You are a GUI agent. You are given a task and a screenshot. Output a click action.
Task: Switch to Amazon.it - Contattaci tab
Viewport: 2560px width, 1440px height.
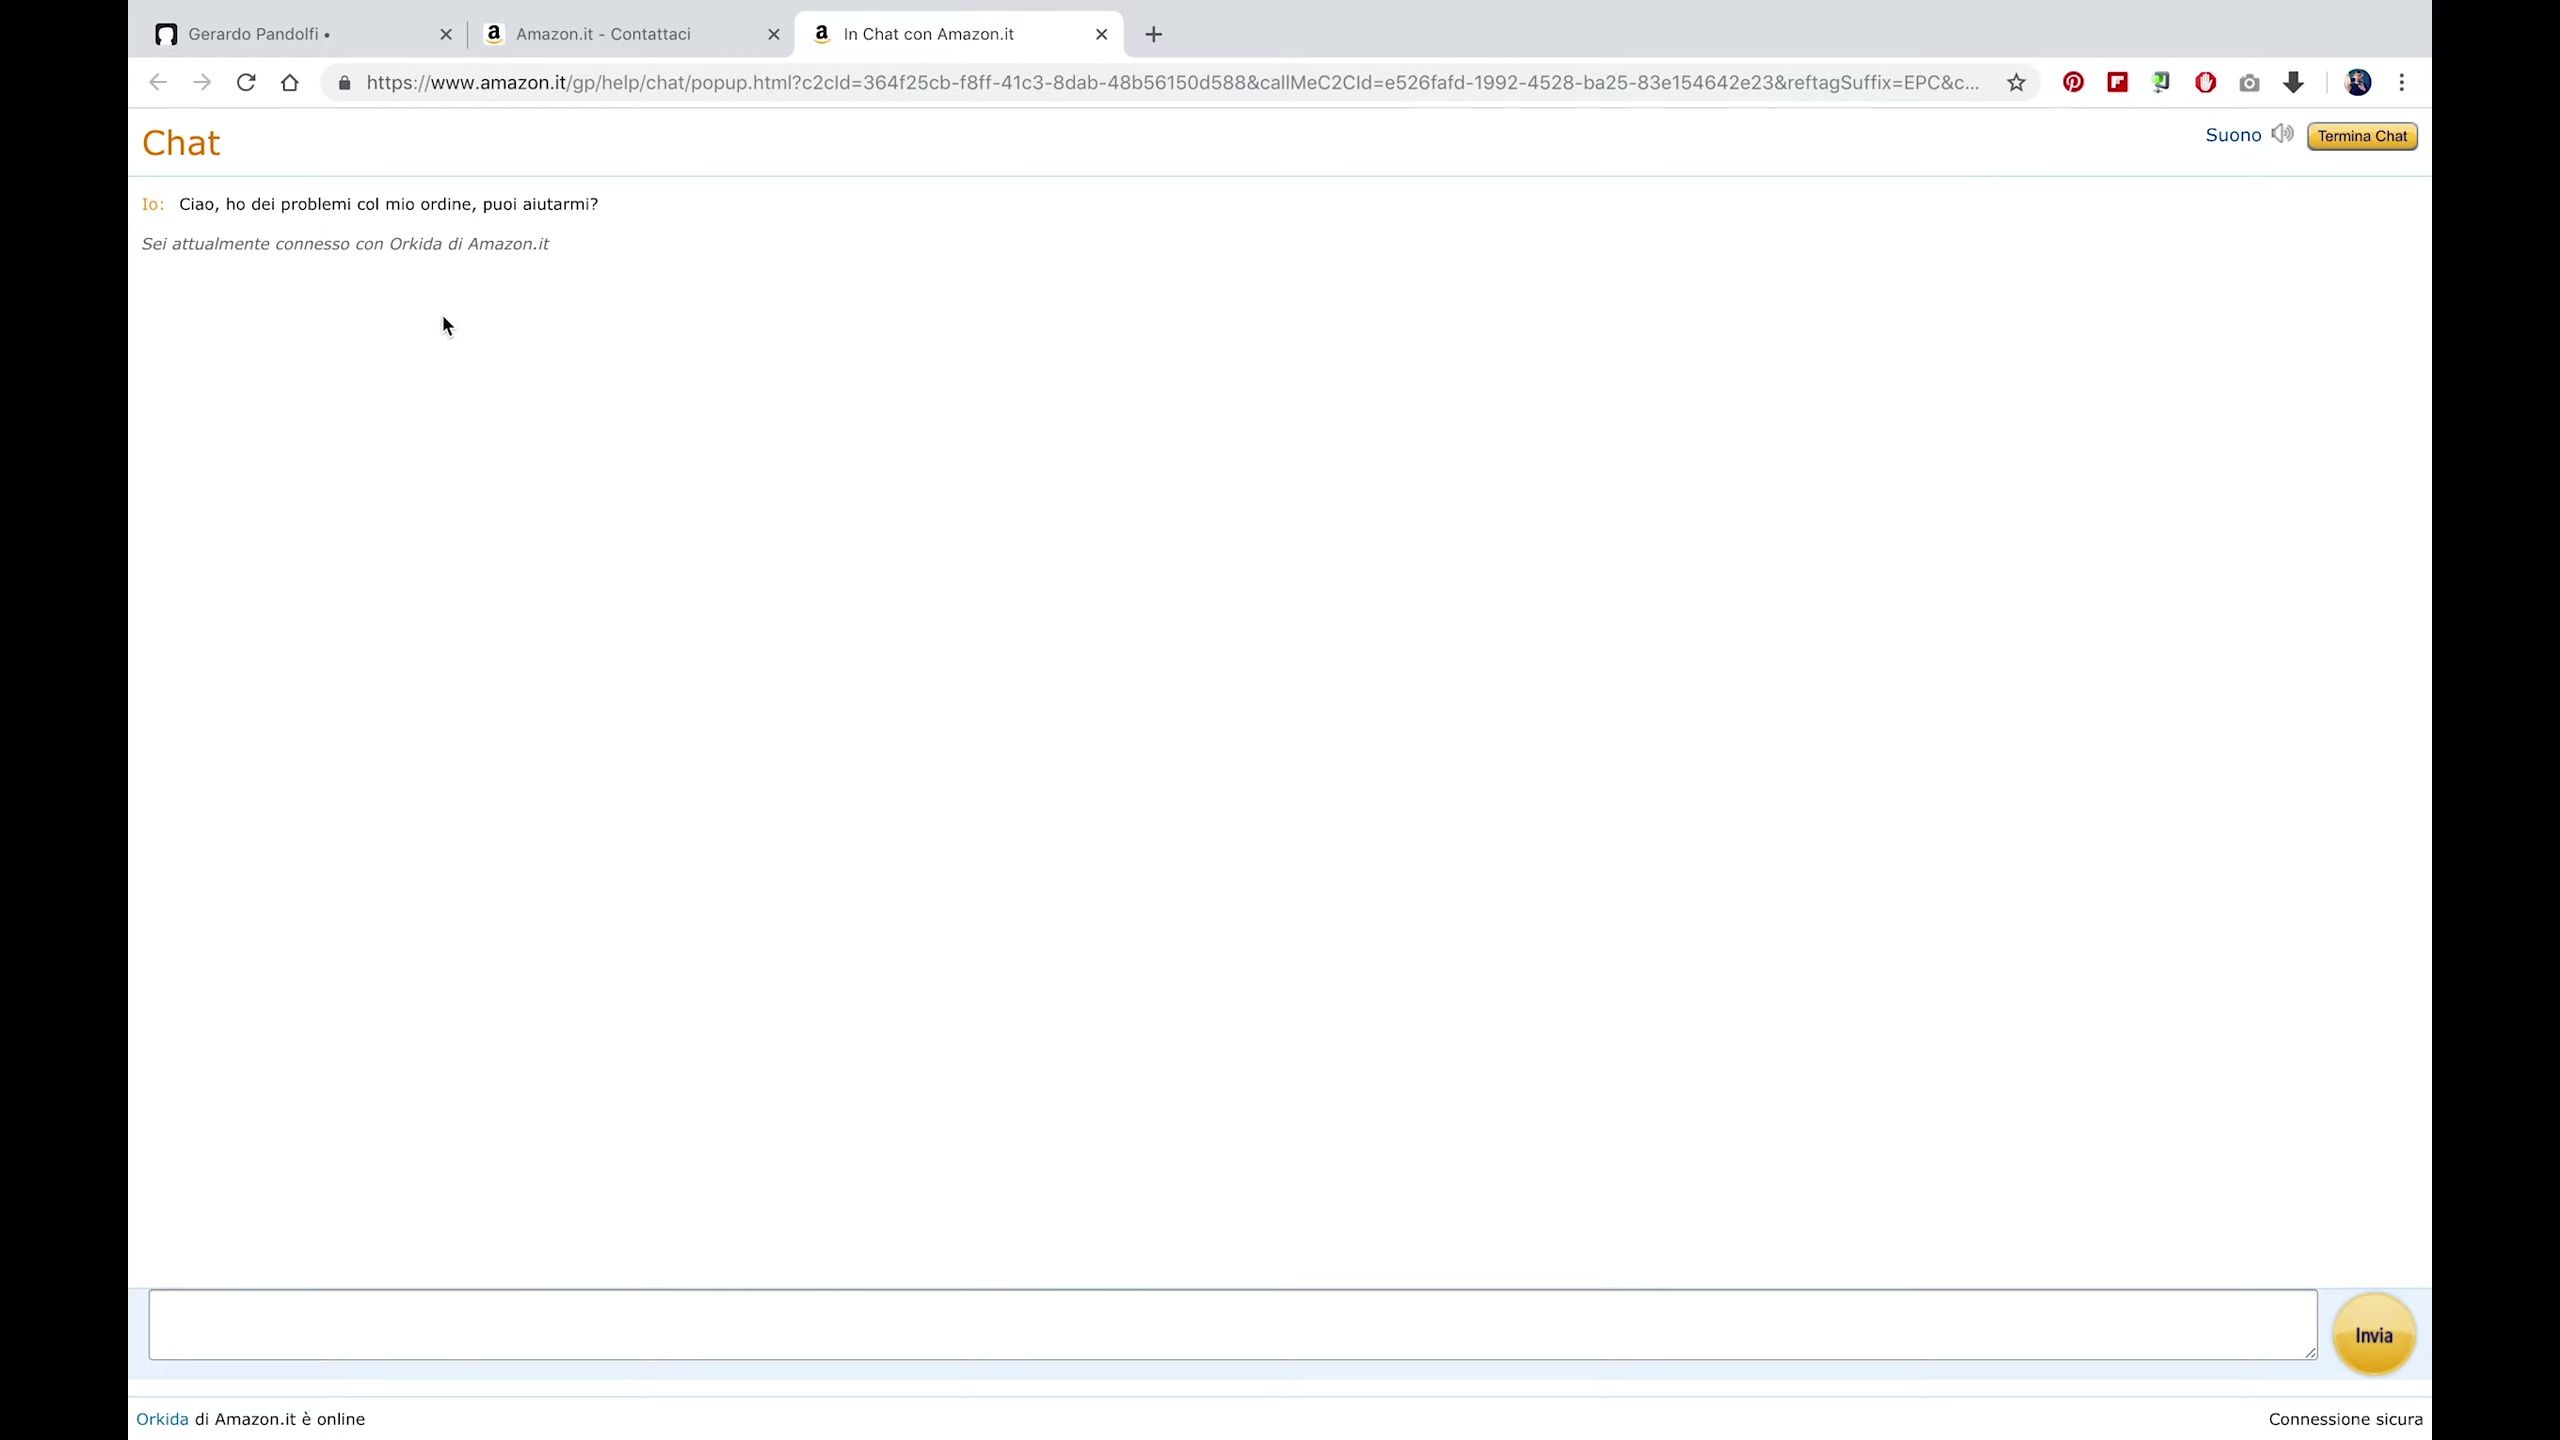(631, 34)
